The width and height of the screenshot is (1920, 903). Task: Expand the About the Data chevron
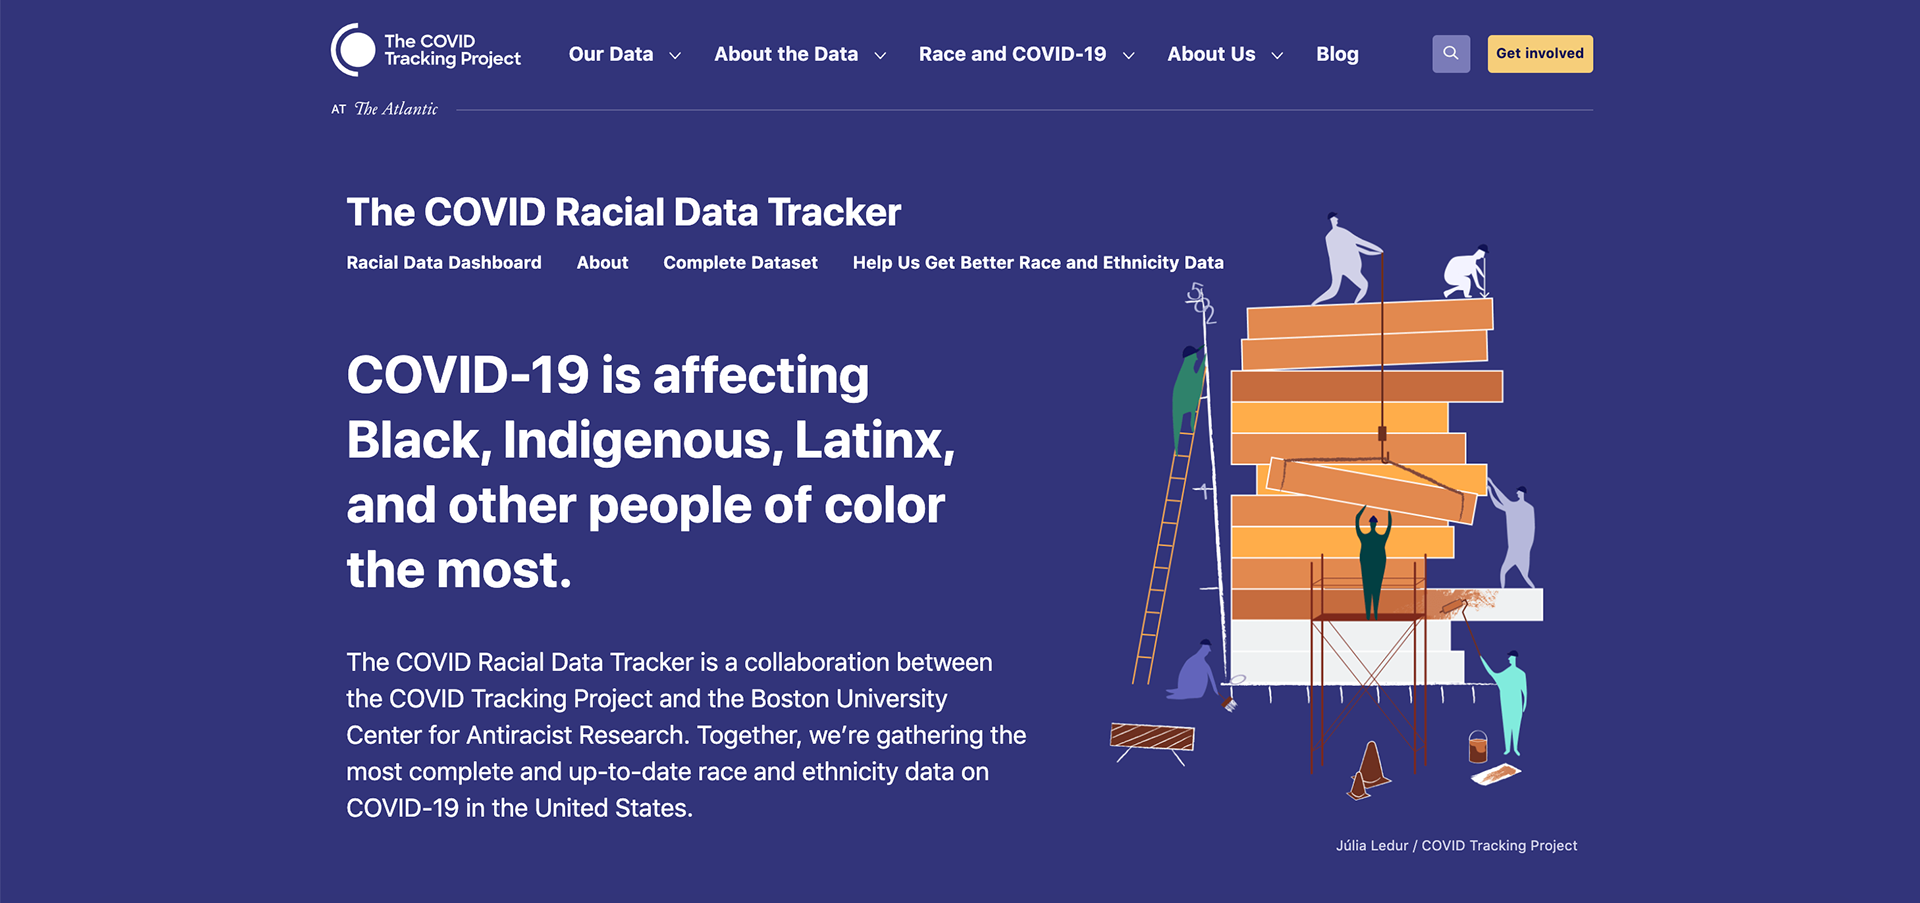(880, 56)
